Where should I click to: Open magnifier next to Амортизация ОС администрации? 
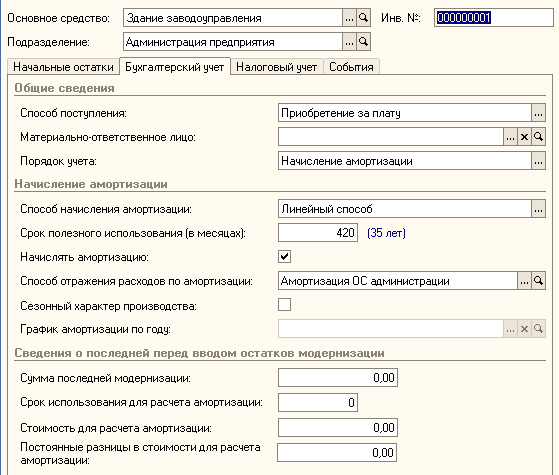coord(538,281)
